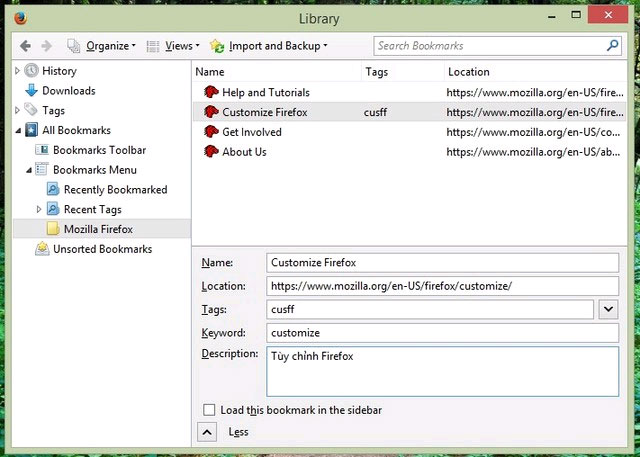This screenshot has height=457, width=640.
Task: Click the Less button to collapse details
Action: (205, 432)
